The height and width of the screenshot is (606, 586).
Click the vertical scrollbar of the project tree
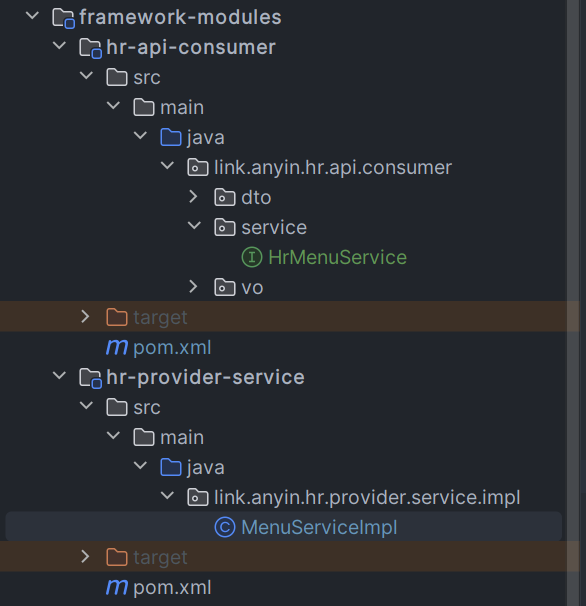(573, 303)
